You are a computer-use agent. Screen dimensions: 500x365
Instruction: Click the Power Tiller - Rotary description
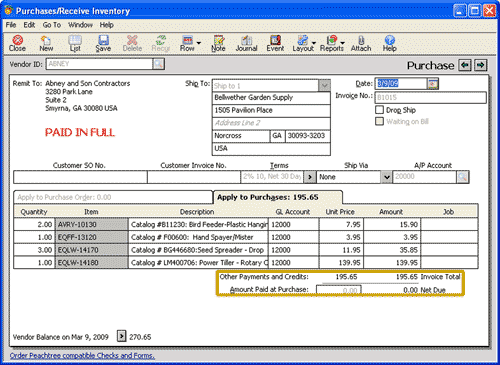click(198, 262)
